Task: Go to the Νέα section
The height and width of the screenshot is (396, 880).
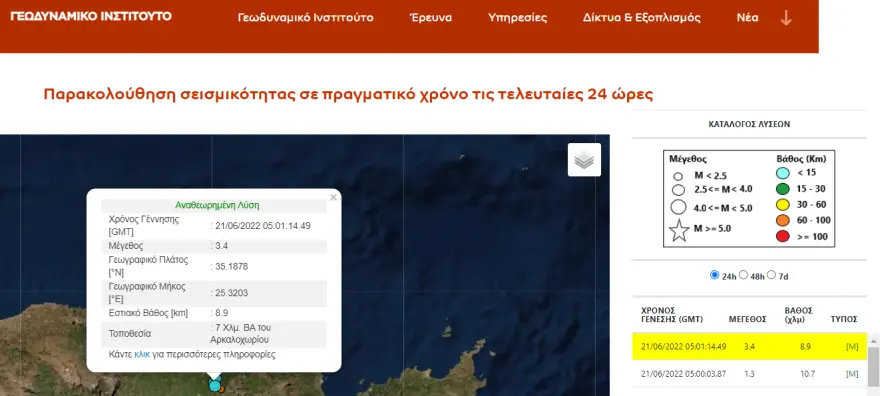Action: 748,17
